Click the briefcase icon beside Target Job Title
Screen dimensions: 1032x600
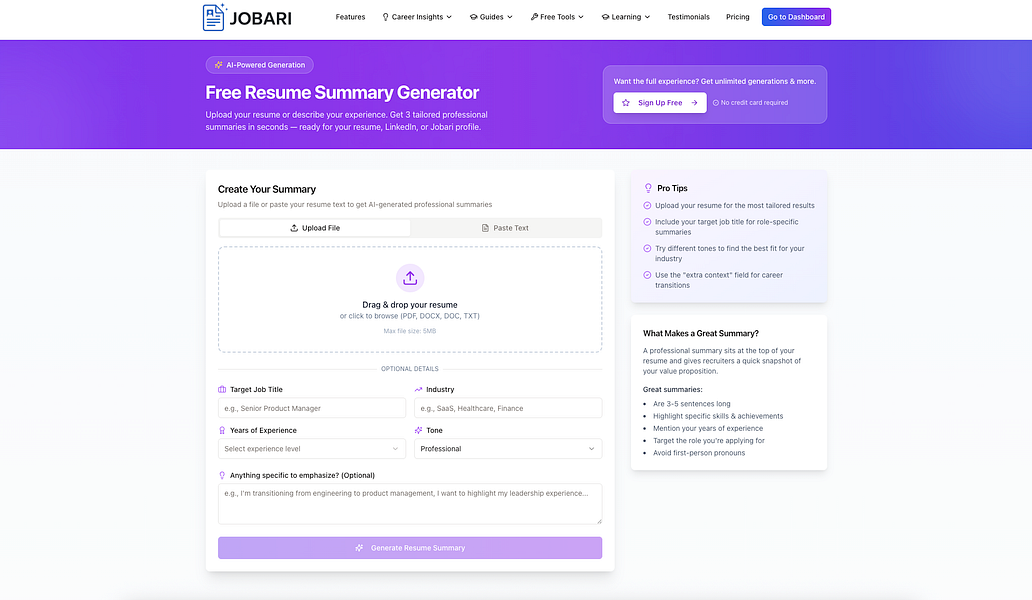[x=224, y=389]
